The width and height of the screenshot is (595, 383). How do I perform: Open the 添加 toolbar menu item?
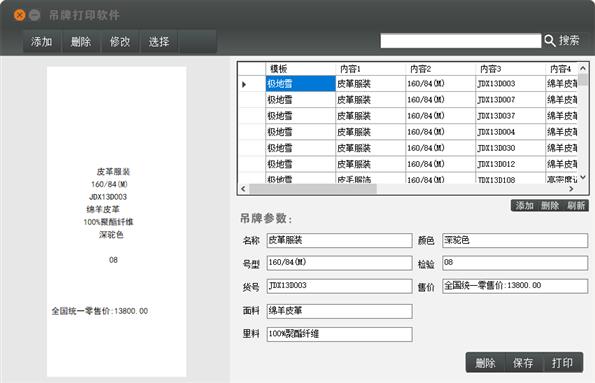pos(42,41)
